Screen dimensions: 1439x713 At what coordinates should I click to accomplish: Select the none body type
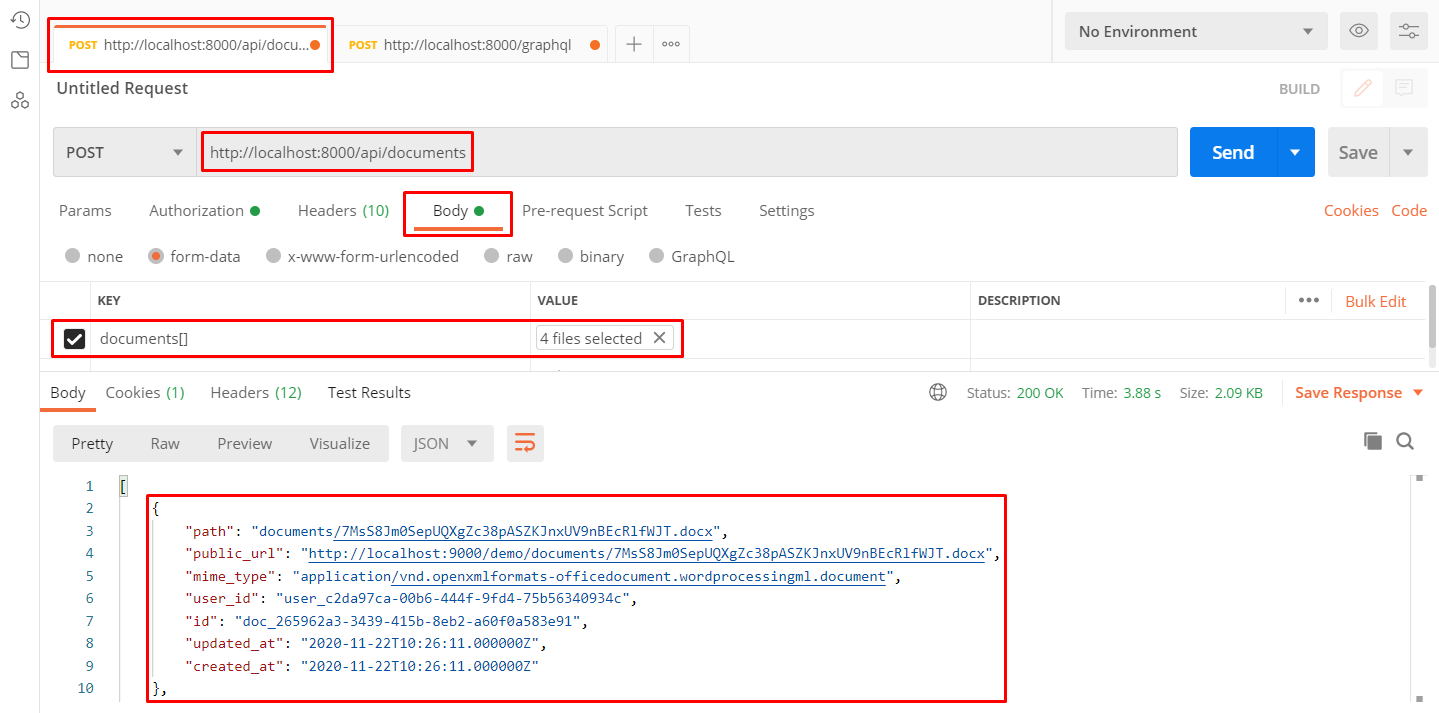point(72,256)
